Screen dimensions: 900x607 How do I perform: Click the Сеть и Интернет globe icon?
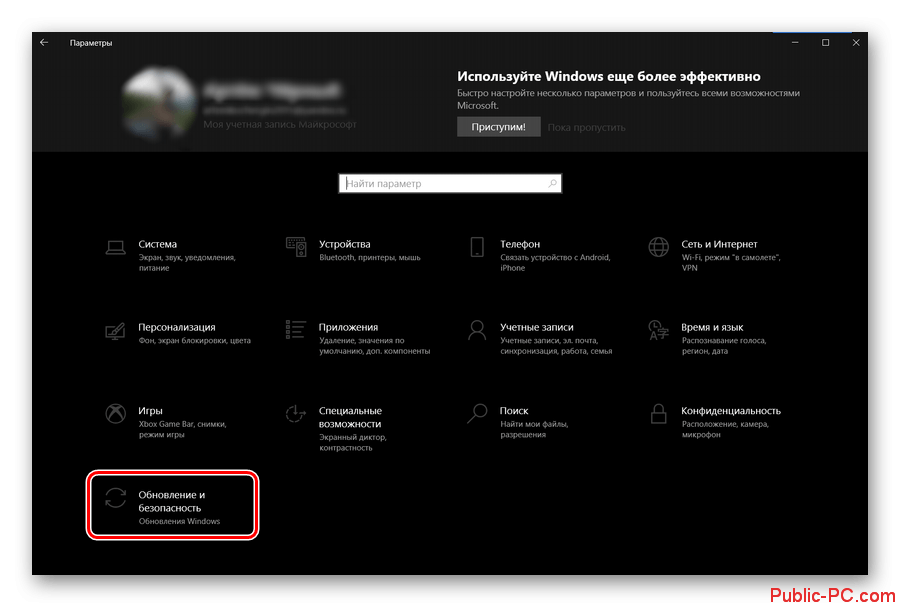[x=658, y=247]
